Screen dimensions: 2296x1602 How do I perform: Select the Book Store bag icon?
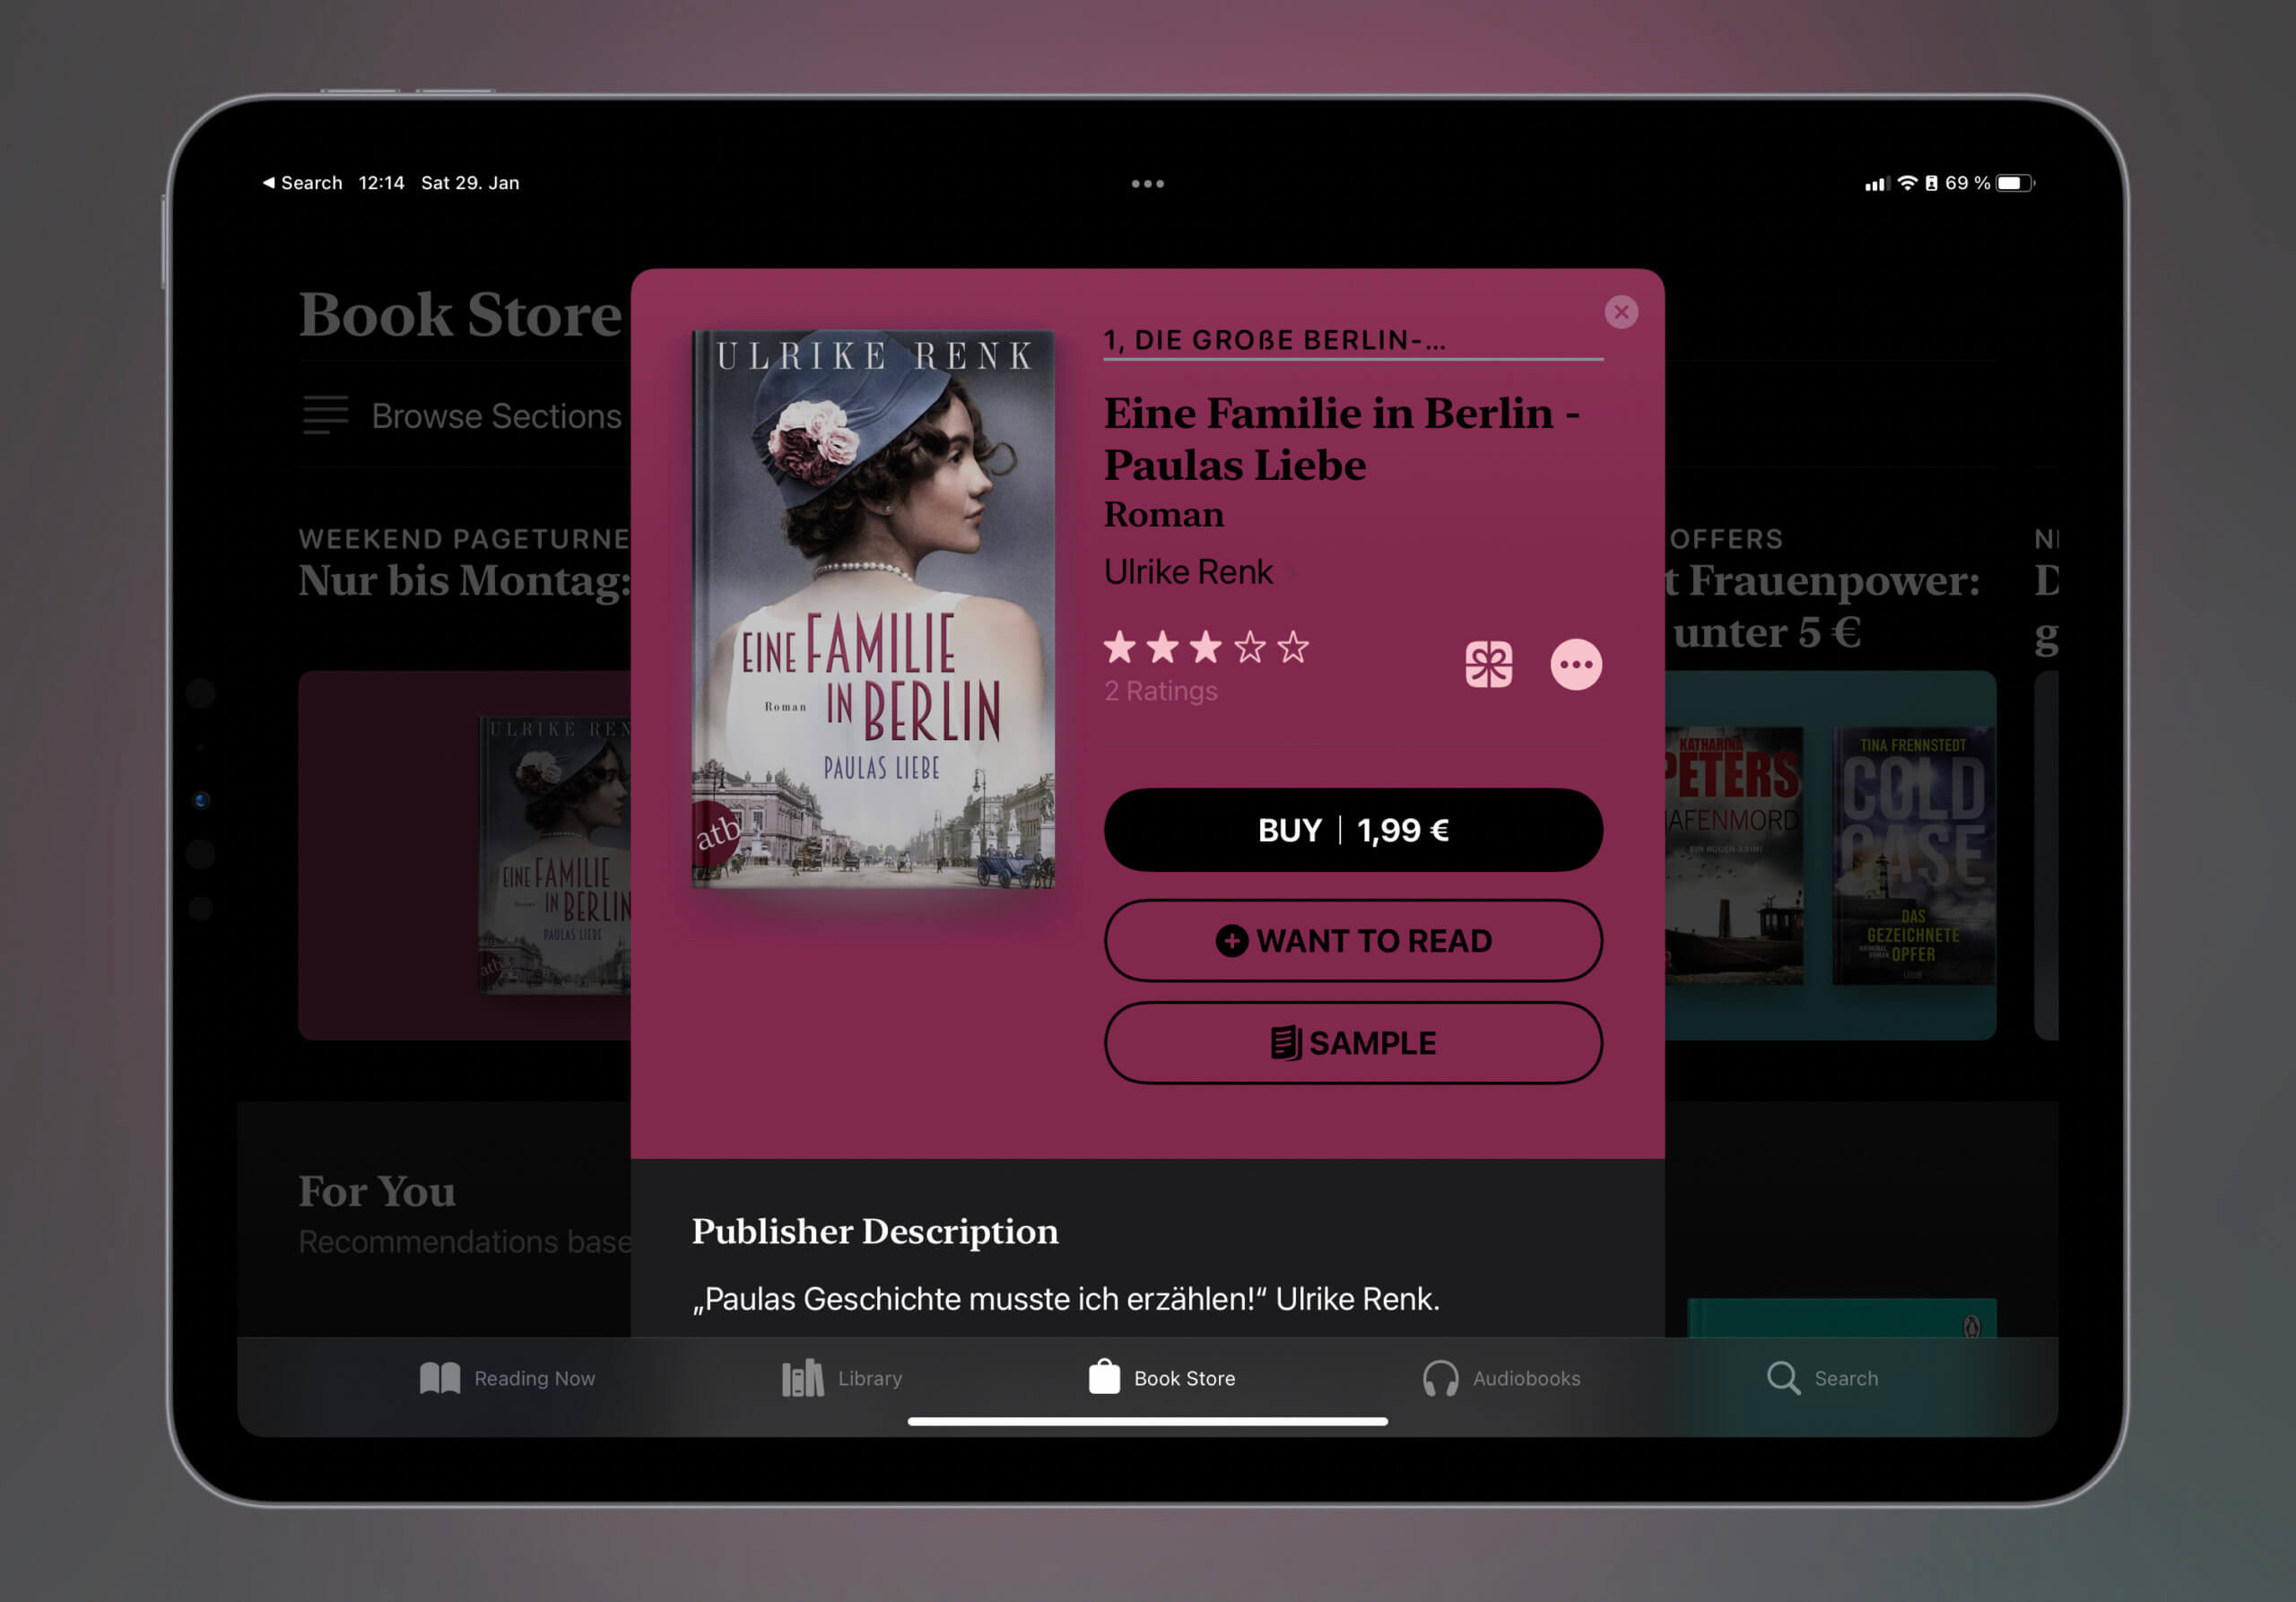pos(1104,1376)
